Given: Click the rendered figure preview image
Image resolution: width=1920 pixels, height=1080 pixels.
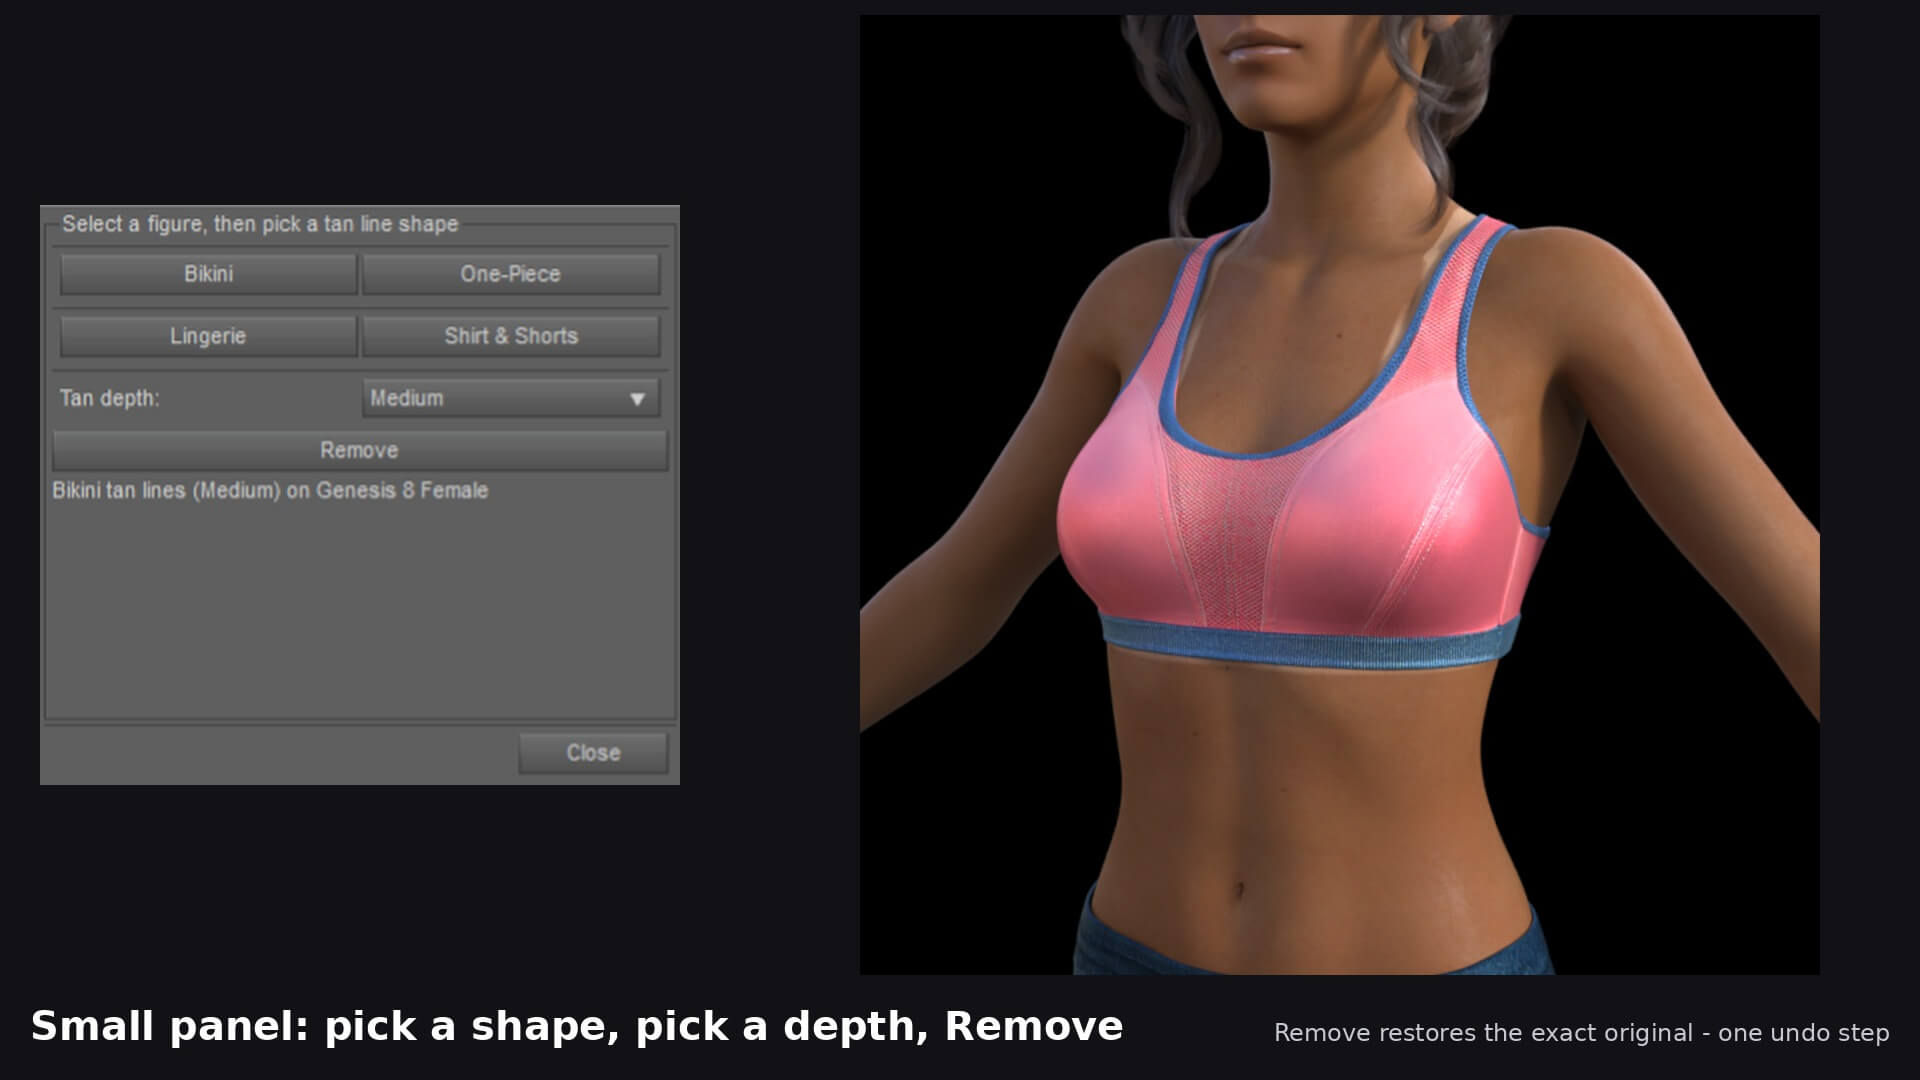Looking at the screenshot, I should tap(1339, 494).
